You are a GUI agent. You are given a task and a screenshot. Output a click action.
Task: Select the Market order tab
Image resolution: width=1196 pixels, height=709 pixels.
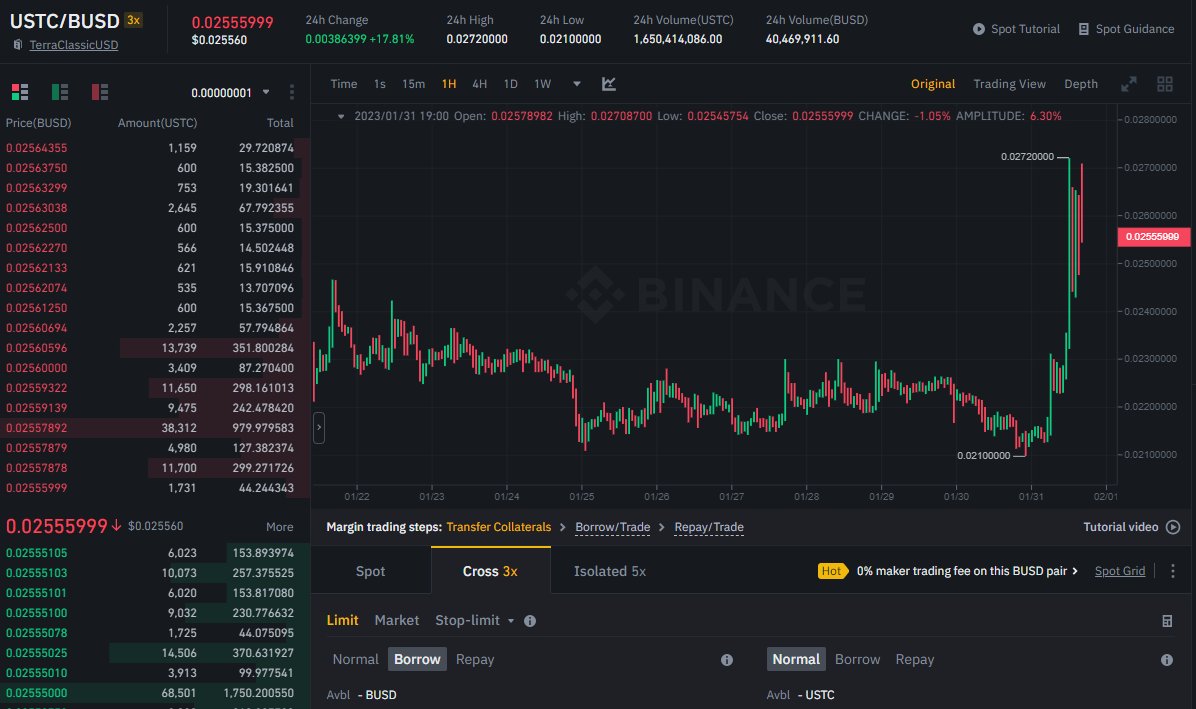pos(397,621)
